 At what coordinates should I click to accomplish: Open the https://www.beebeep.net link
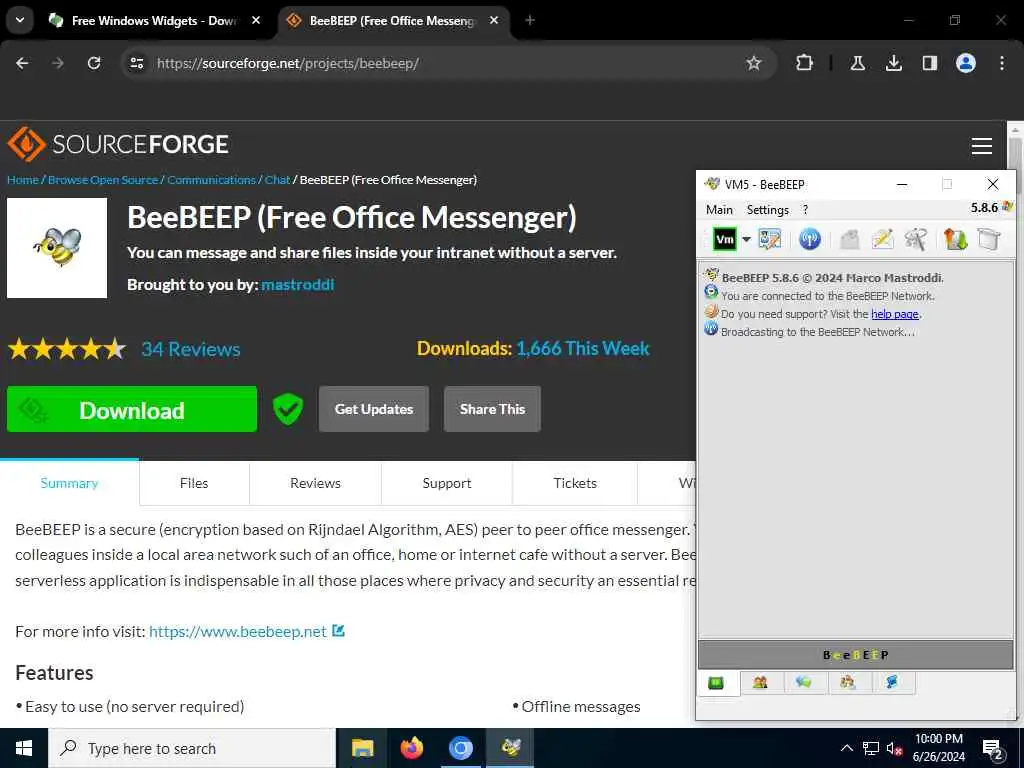[238, 632]
